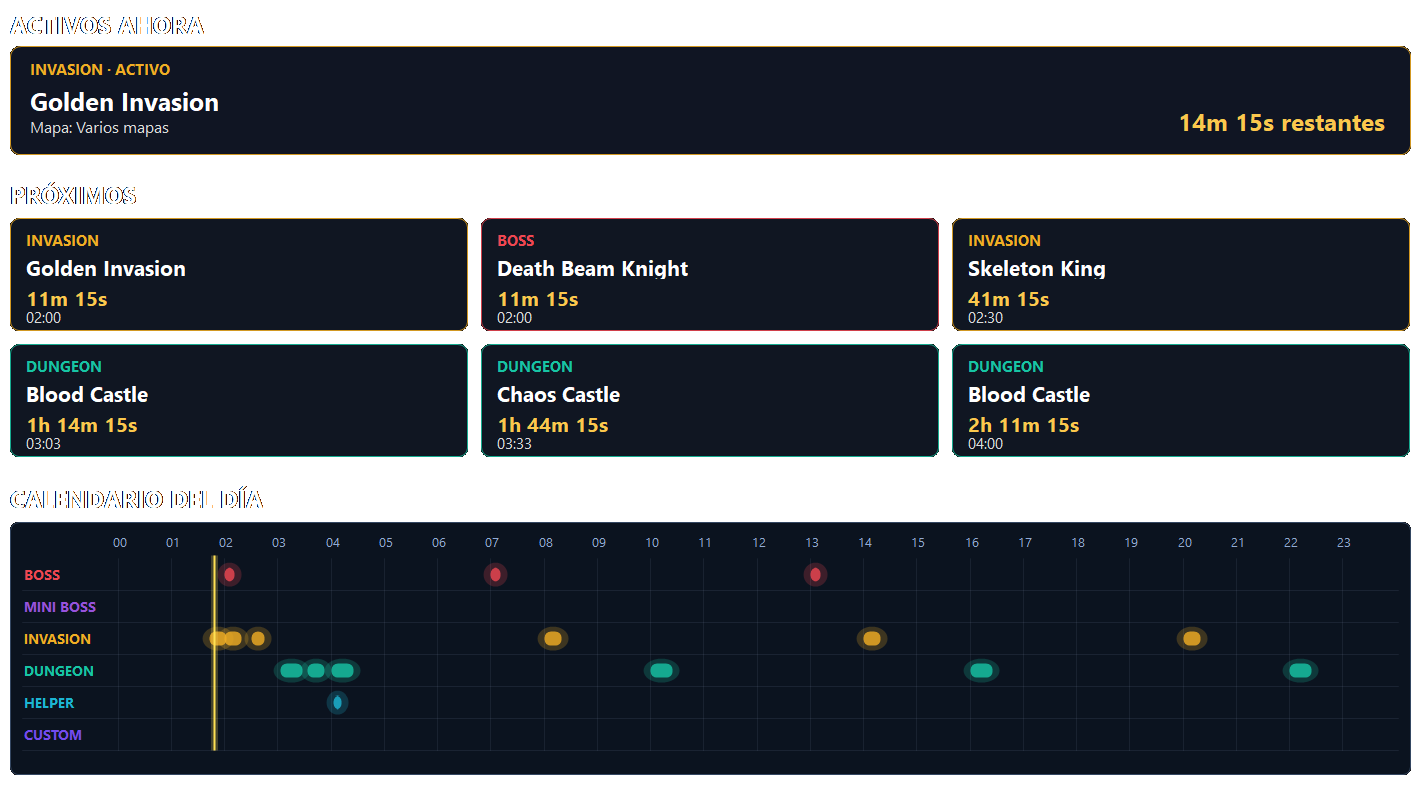Select the Dungeon marker at 03:33
The image size is (1420, 787).
(x=316, y=671)
